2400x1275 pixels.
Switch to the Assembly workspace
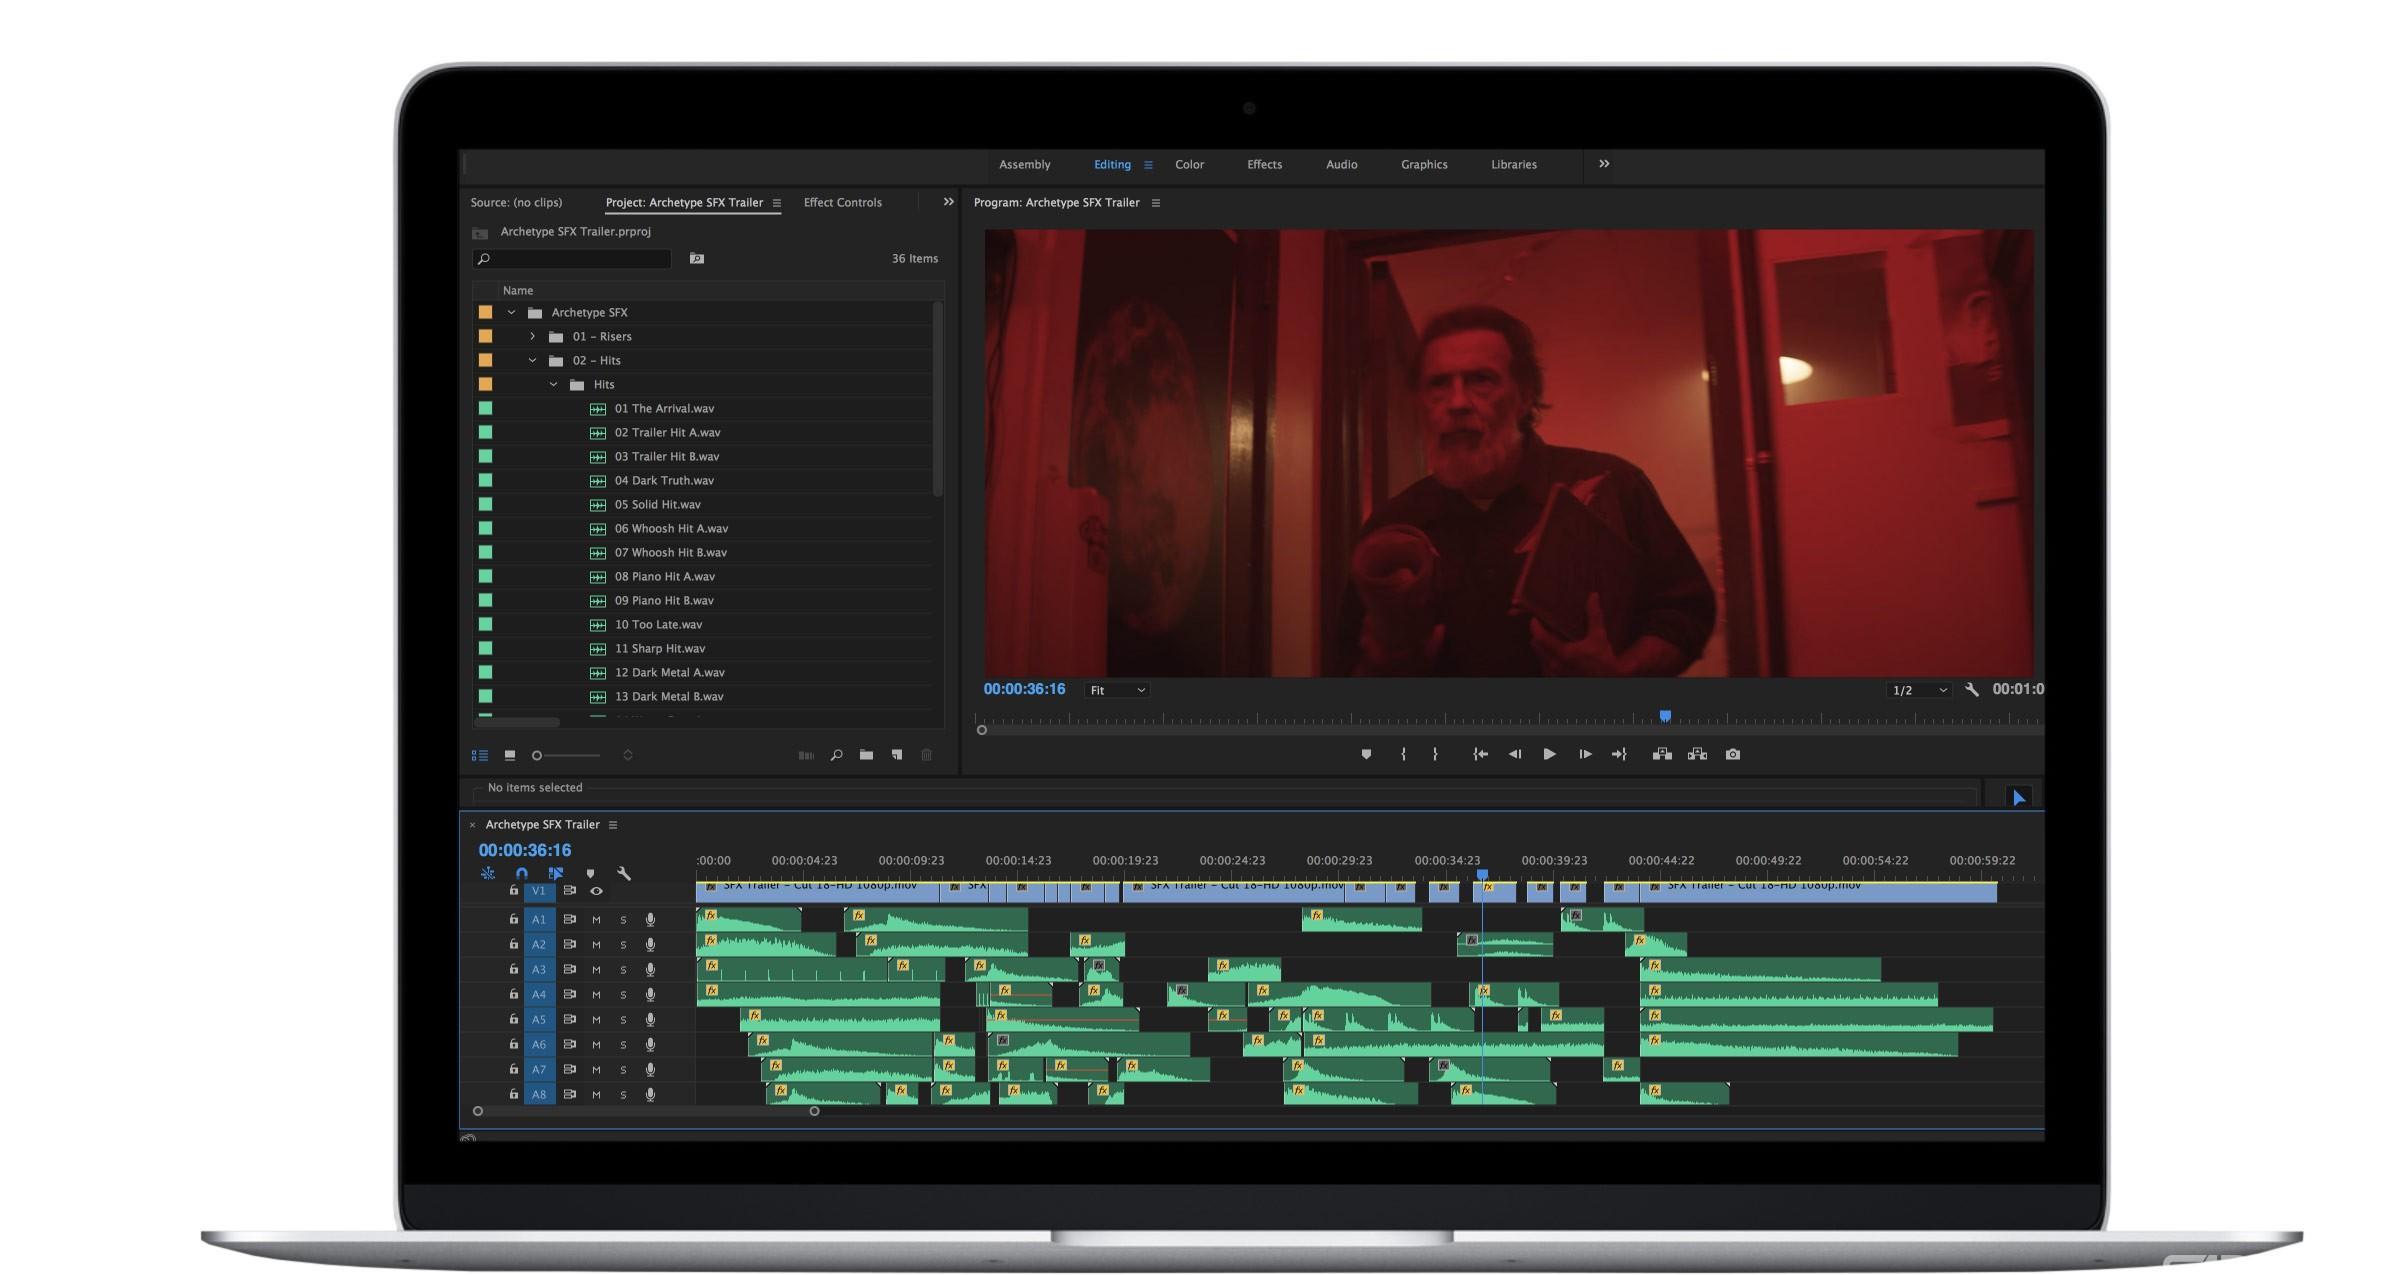coord(1024,164)
